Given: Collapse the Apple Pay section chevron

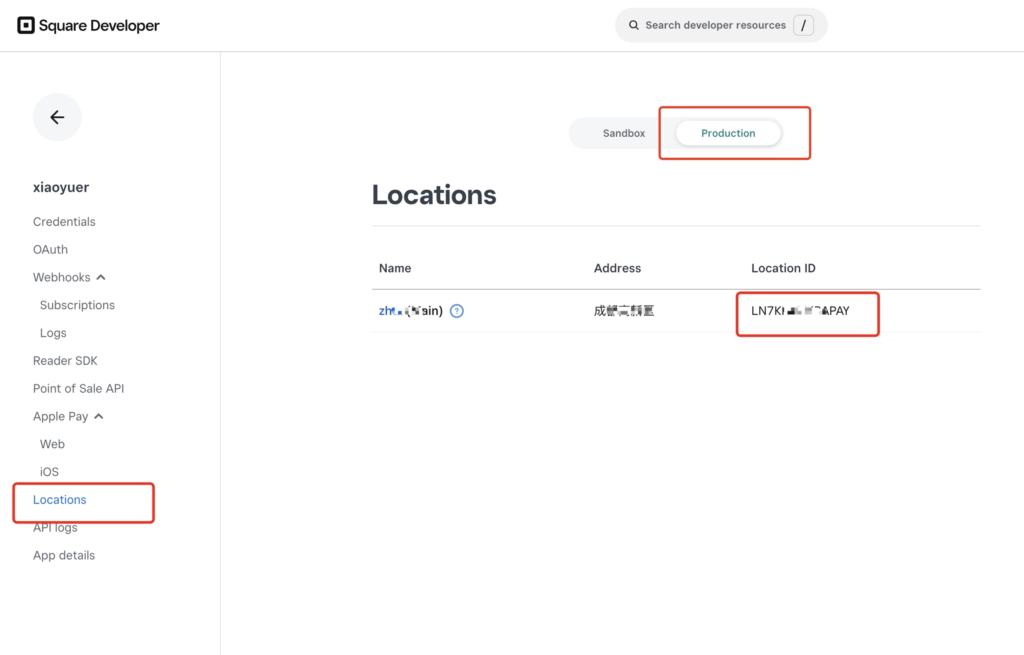Looking at the screenshot, I should click(x=99, y=417).
